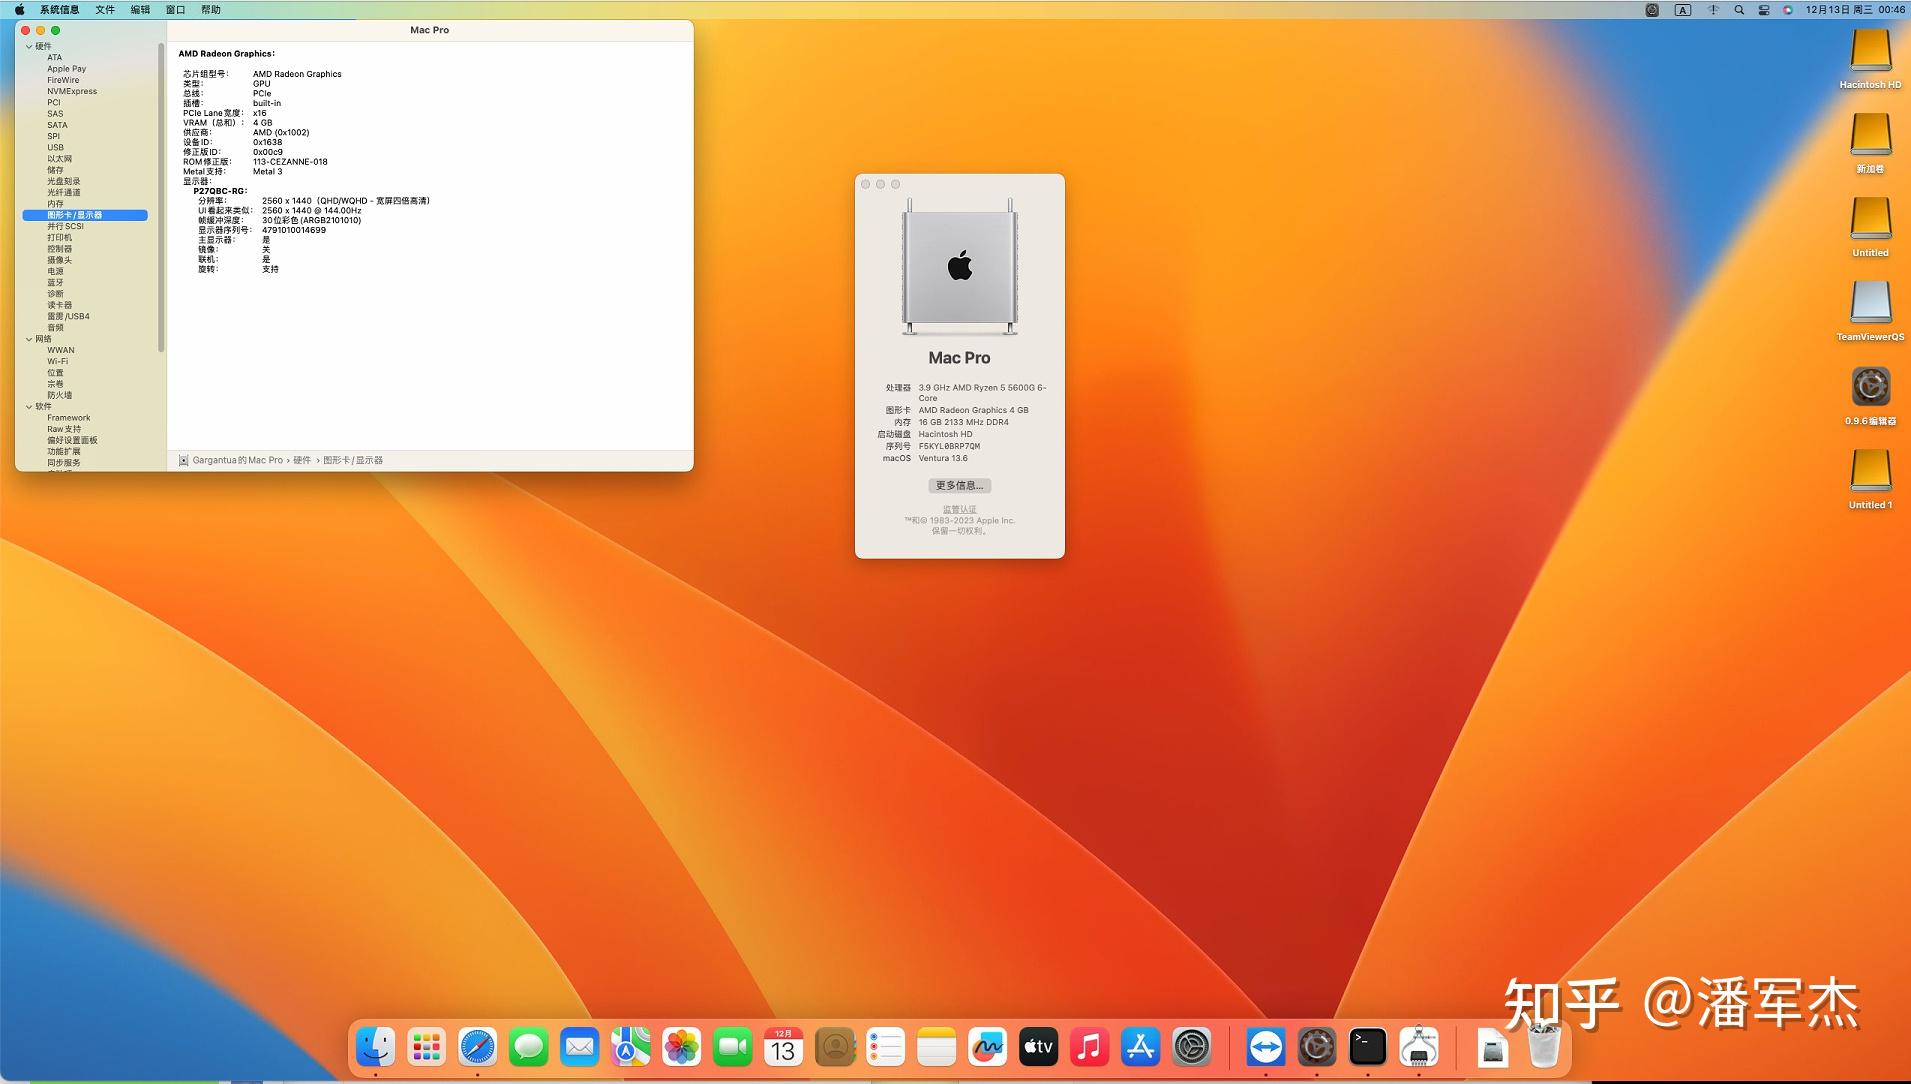Launch FaceTime from the Dock

point(733,1047)
